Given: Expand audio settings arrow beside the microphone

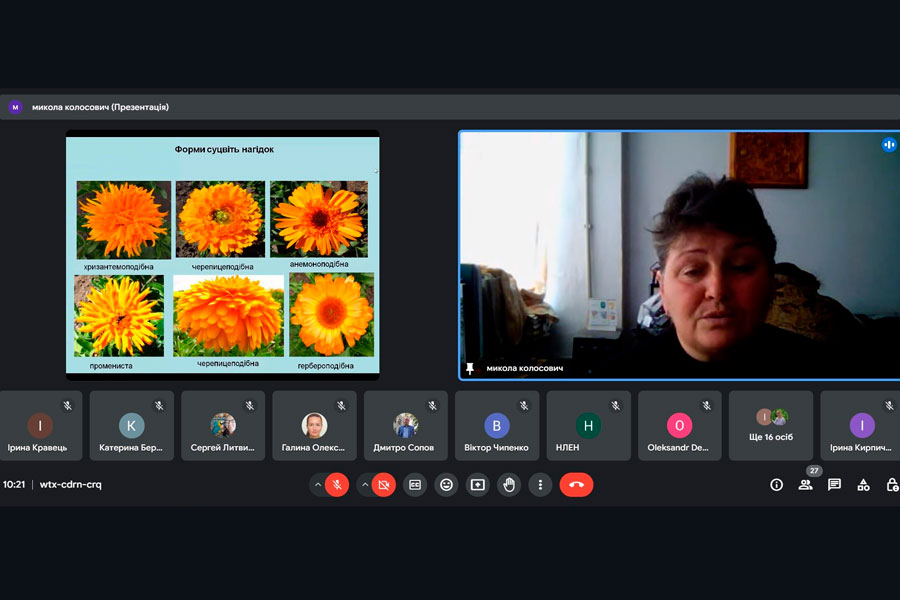Looking at the screenshot, I should (318, 485).
